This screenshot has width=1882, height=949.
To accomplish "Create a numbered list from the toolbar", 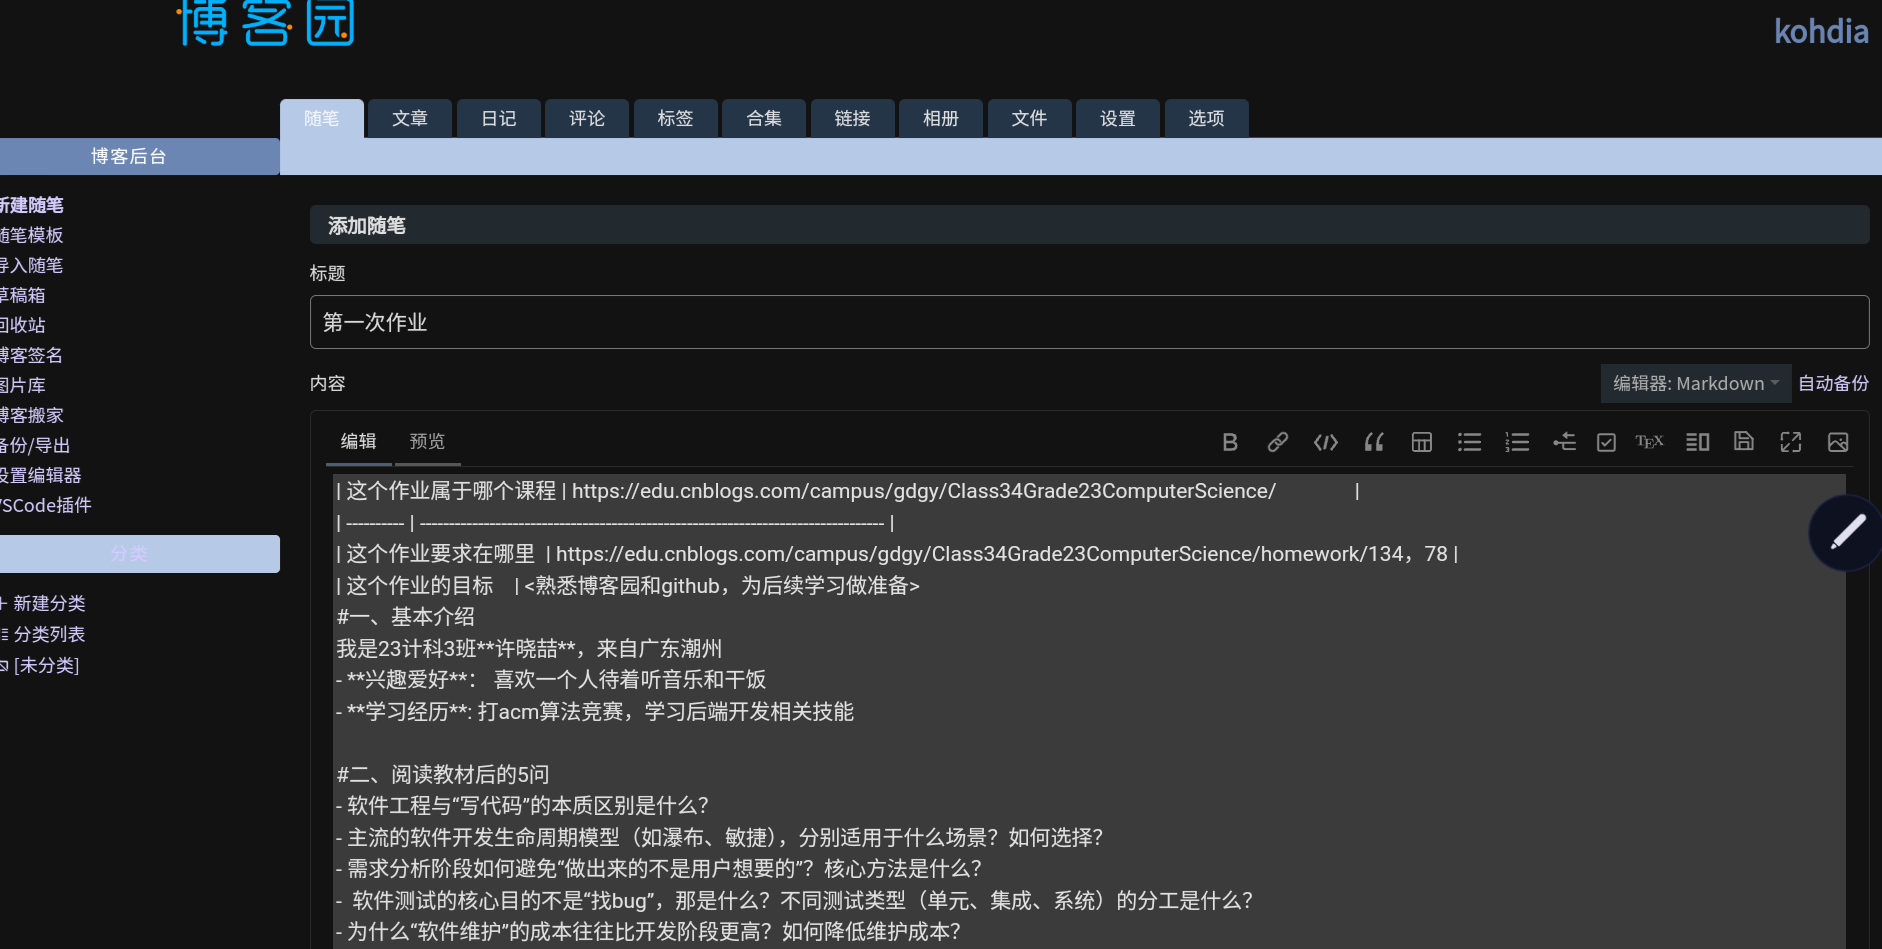I will click(x=1516, y=441).
